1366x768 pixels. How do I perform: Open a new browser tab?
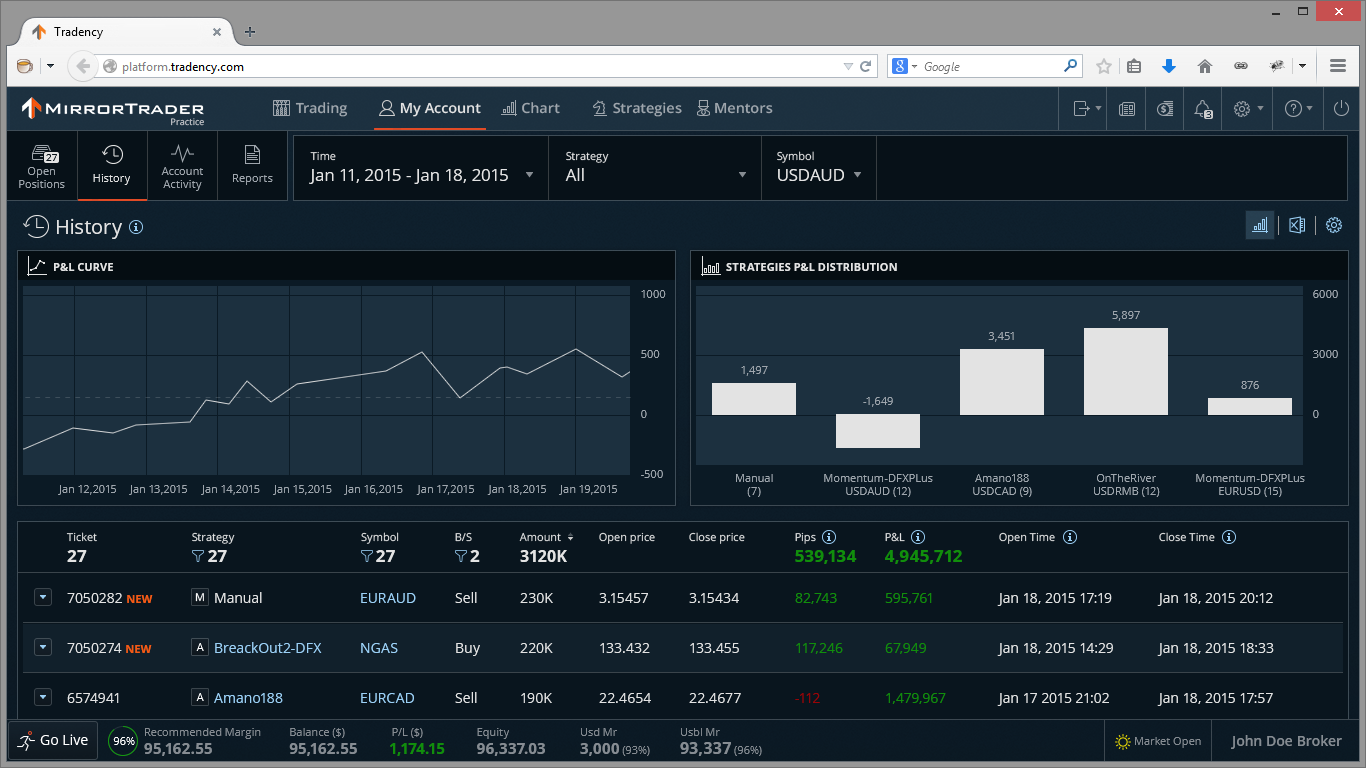pyautogui.click(x=250, y=32)
